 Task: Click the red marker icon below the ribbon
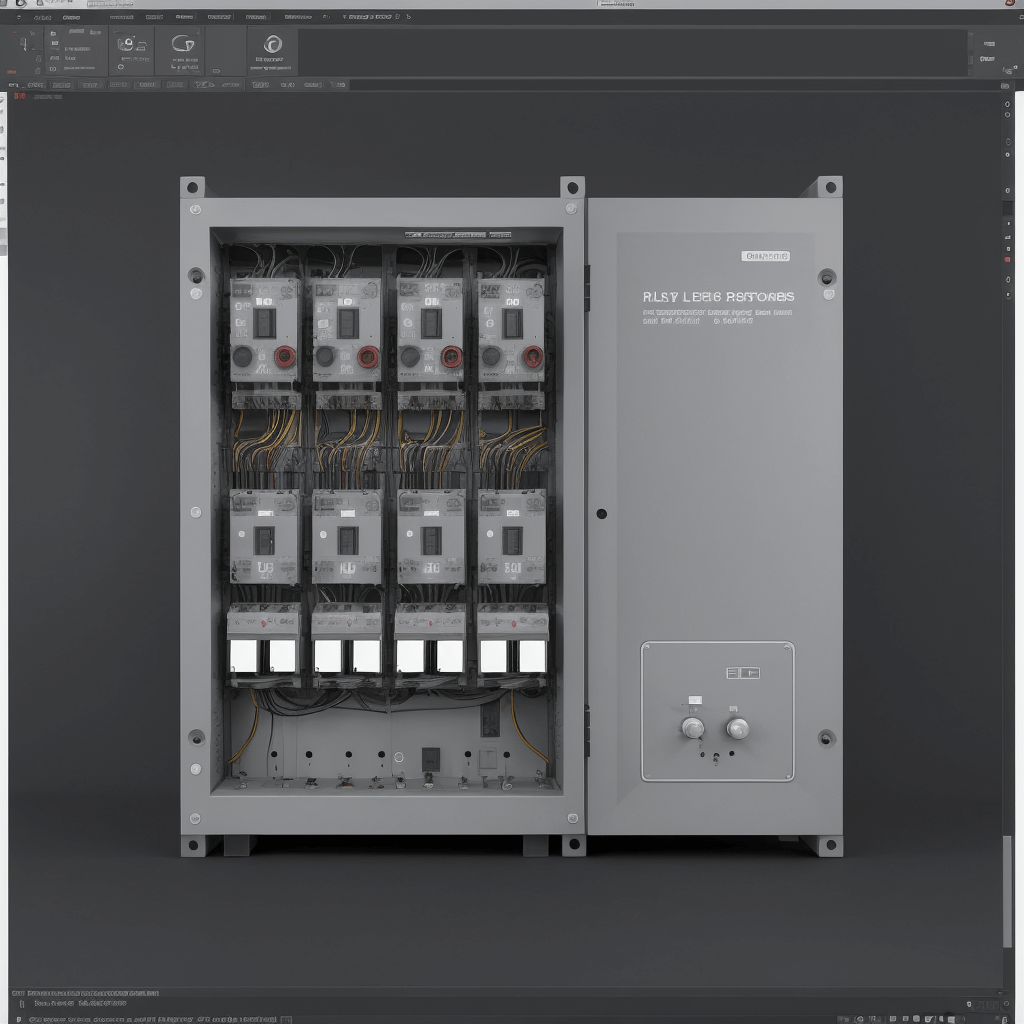pyautogui.click(x=18, y=96)
